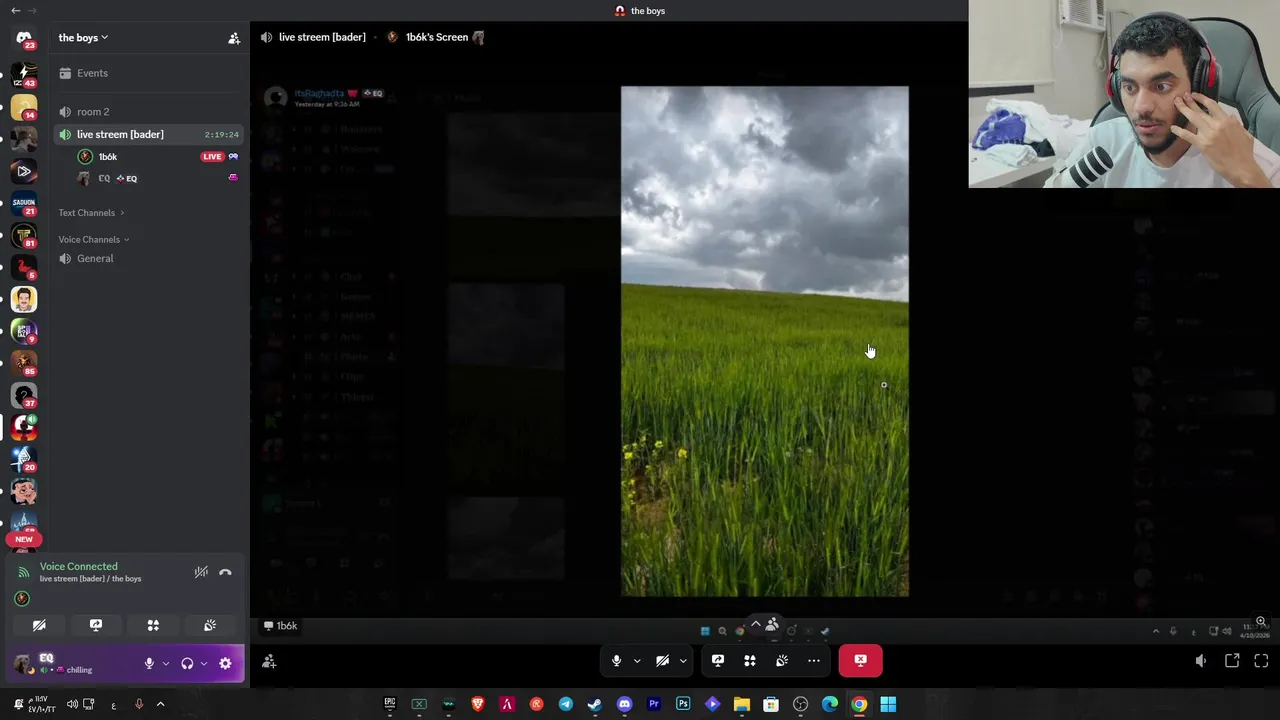Show hidden system tray icons arrow
Screen dimensions: 1280x720
click(160, 704)
